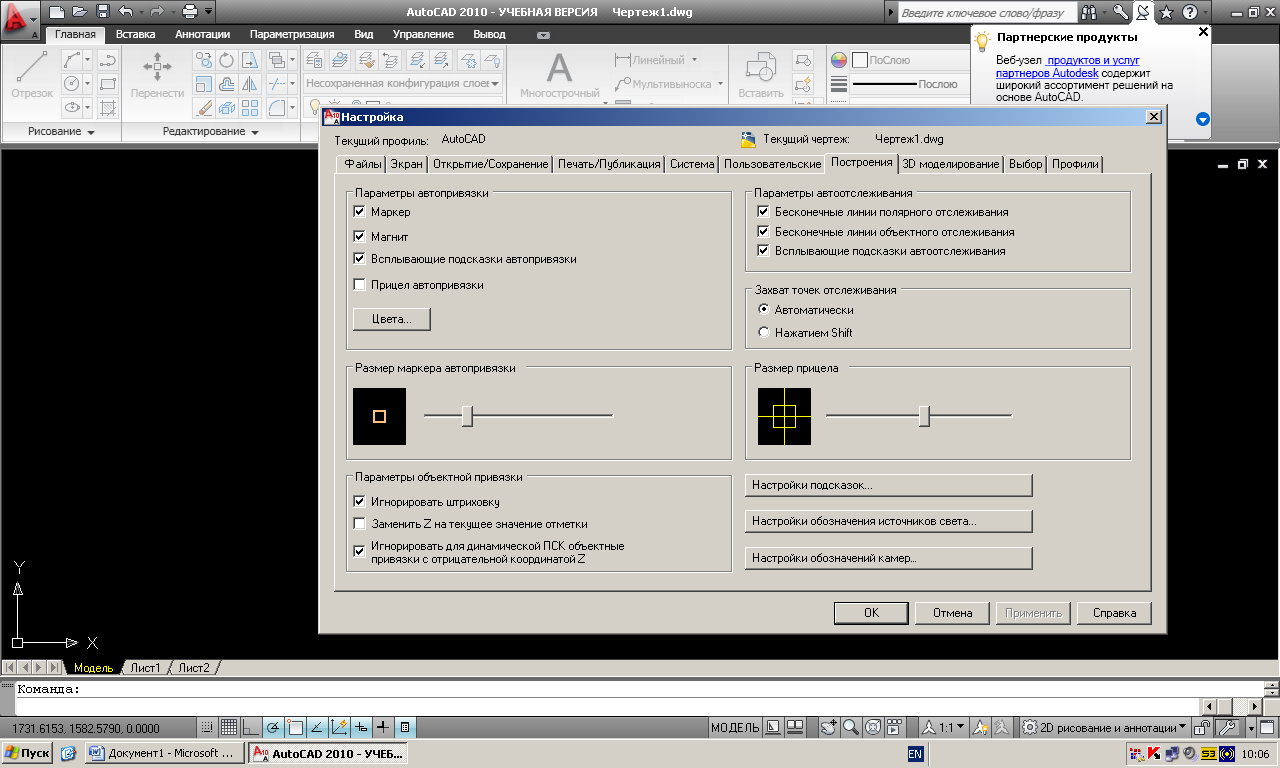Uncheck the Магнит checkbox
Viewport: 1280px width, 768px height.
pyautogui.click(x=360, y=237)
